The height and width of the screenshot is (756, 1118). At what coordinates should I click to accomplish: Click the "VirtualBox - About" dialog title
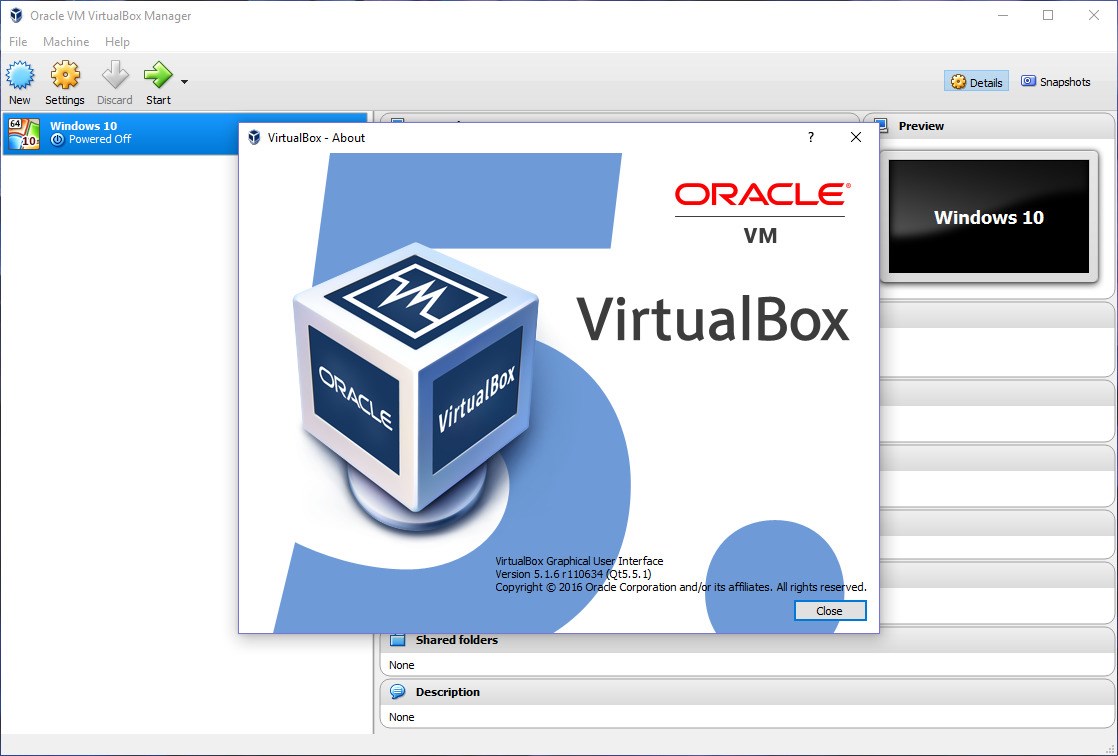(317, 138)
